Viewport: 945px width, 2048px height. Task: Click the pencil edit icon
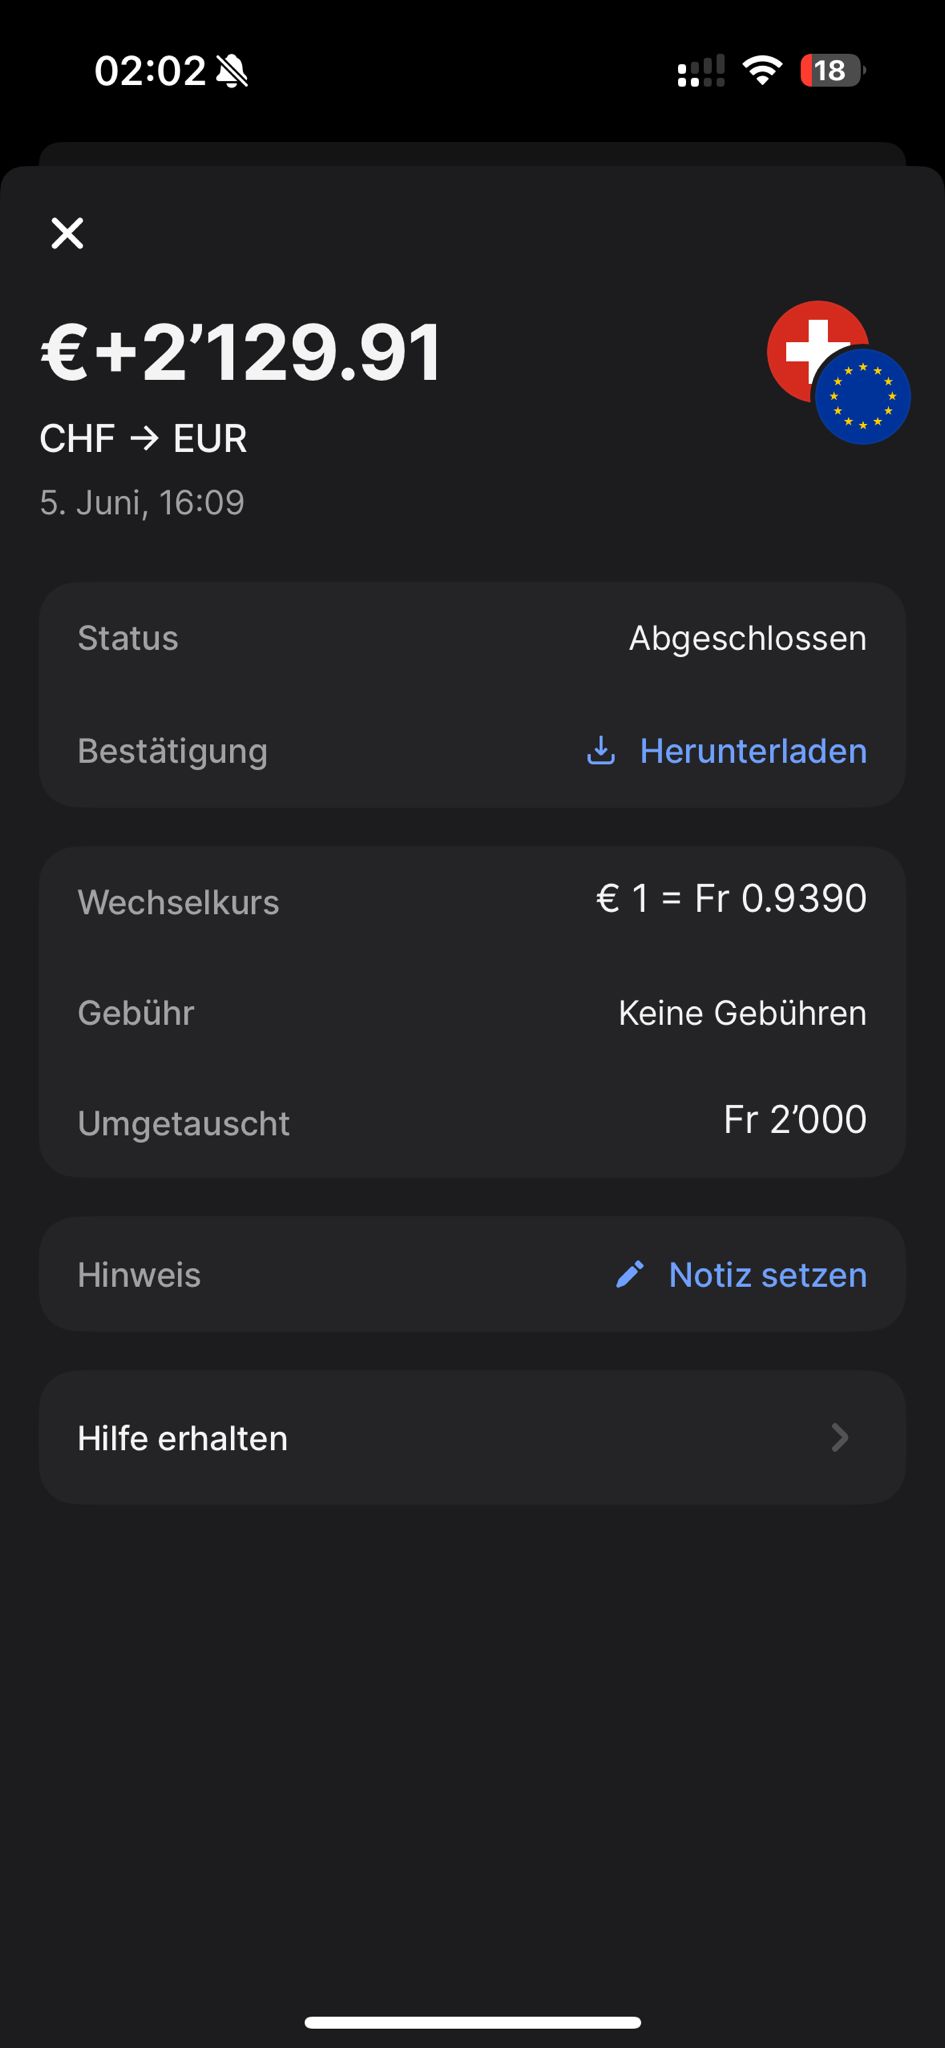point(630,1274)
